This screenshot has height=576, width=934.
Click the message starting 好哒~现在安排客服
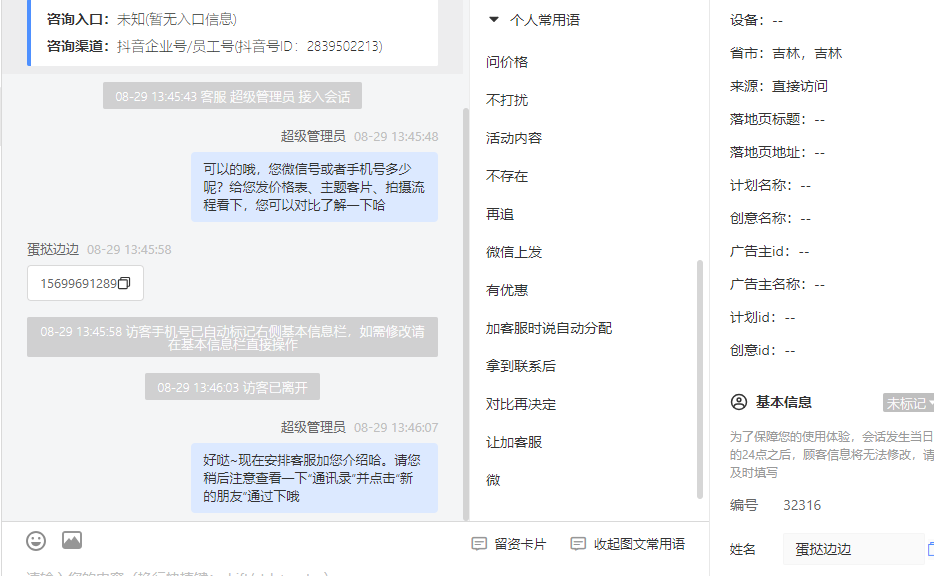315,478
